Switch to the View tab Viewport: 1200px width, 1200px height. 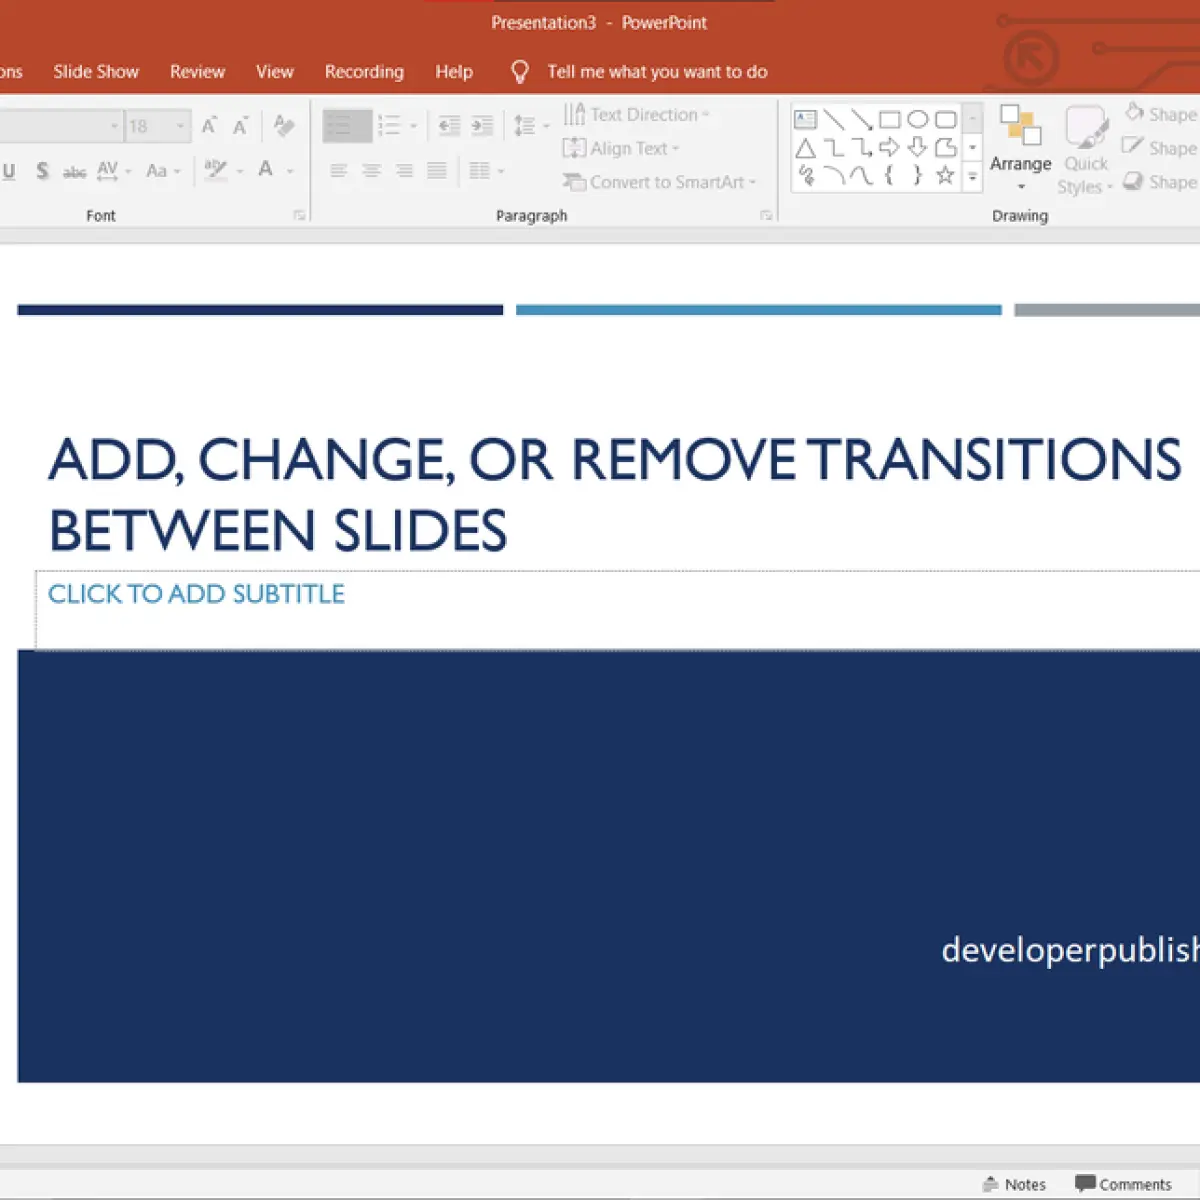coord(274,72)
